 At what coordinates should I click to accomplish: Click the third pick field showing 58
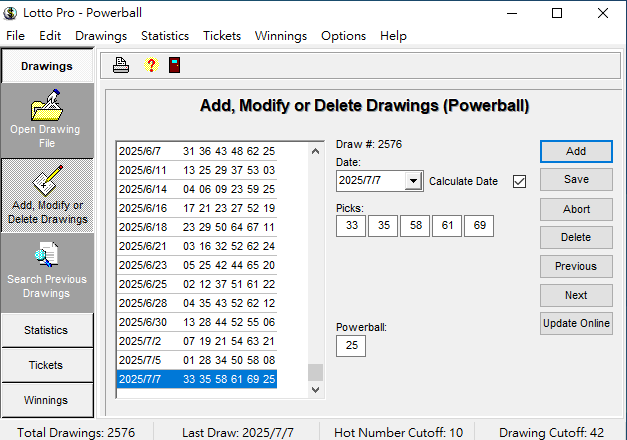[x=415, y=226]
